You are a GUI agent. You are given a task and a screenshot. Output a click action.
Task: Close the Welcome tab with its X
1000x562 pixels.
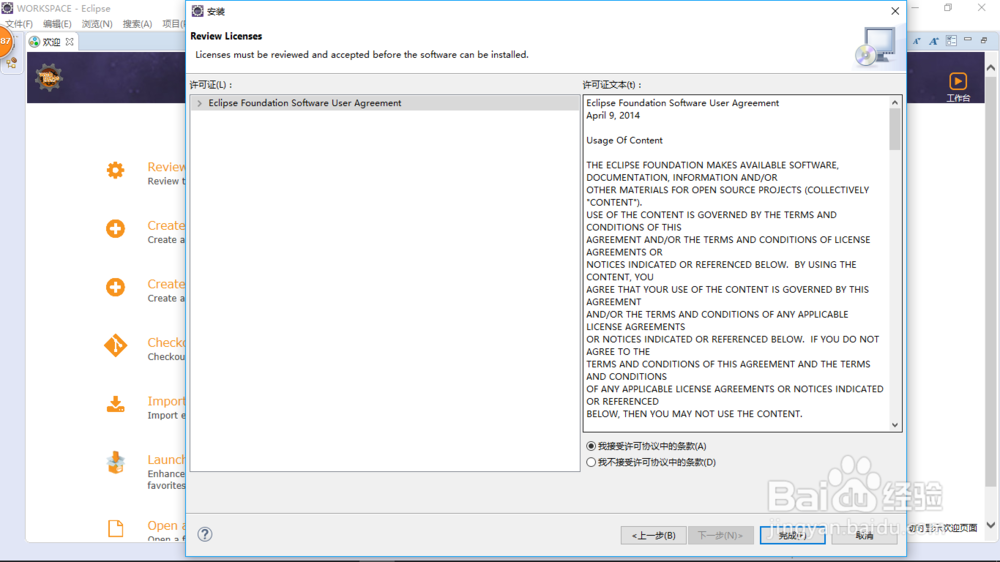(x=70, y=41)
